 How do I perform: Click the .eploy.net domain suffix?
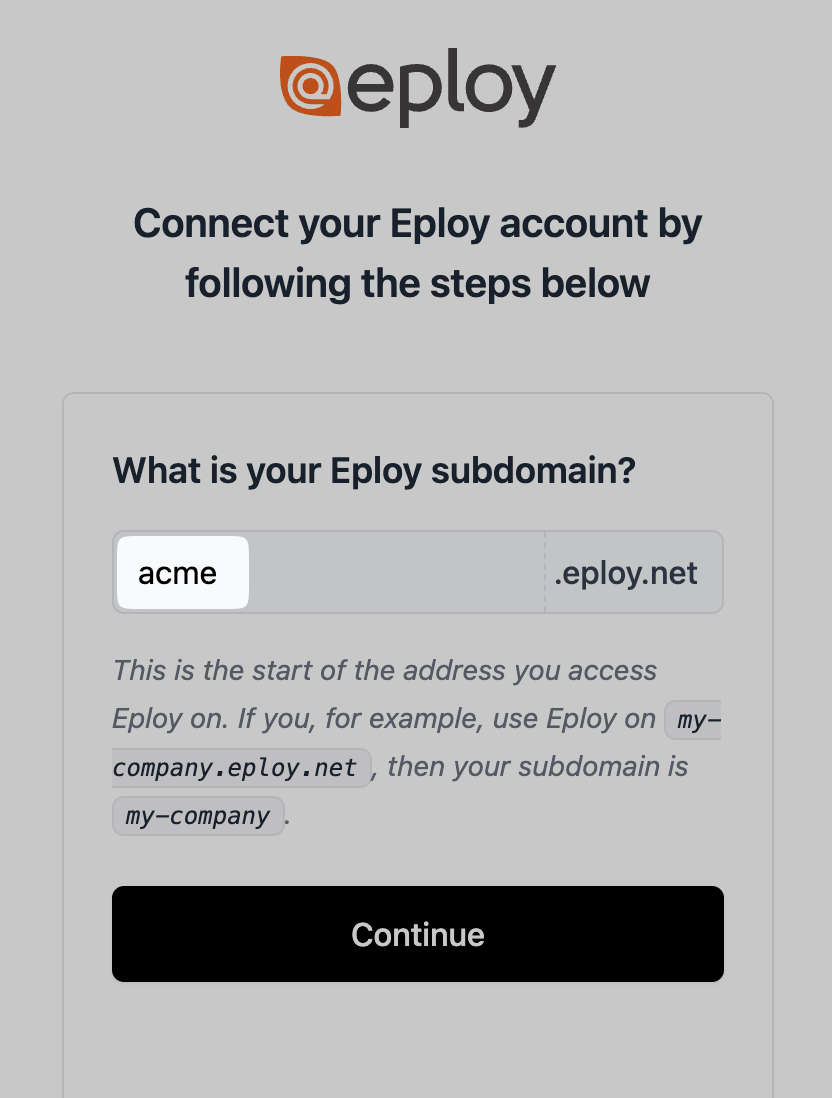click(x=626, y=573)
